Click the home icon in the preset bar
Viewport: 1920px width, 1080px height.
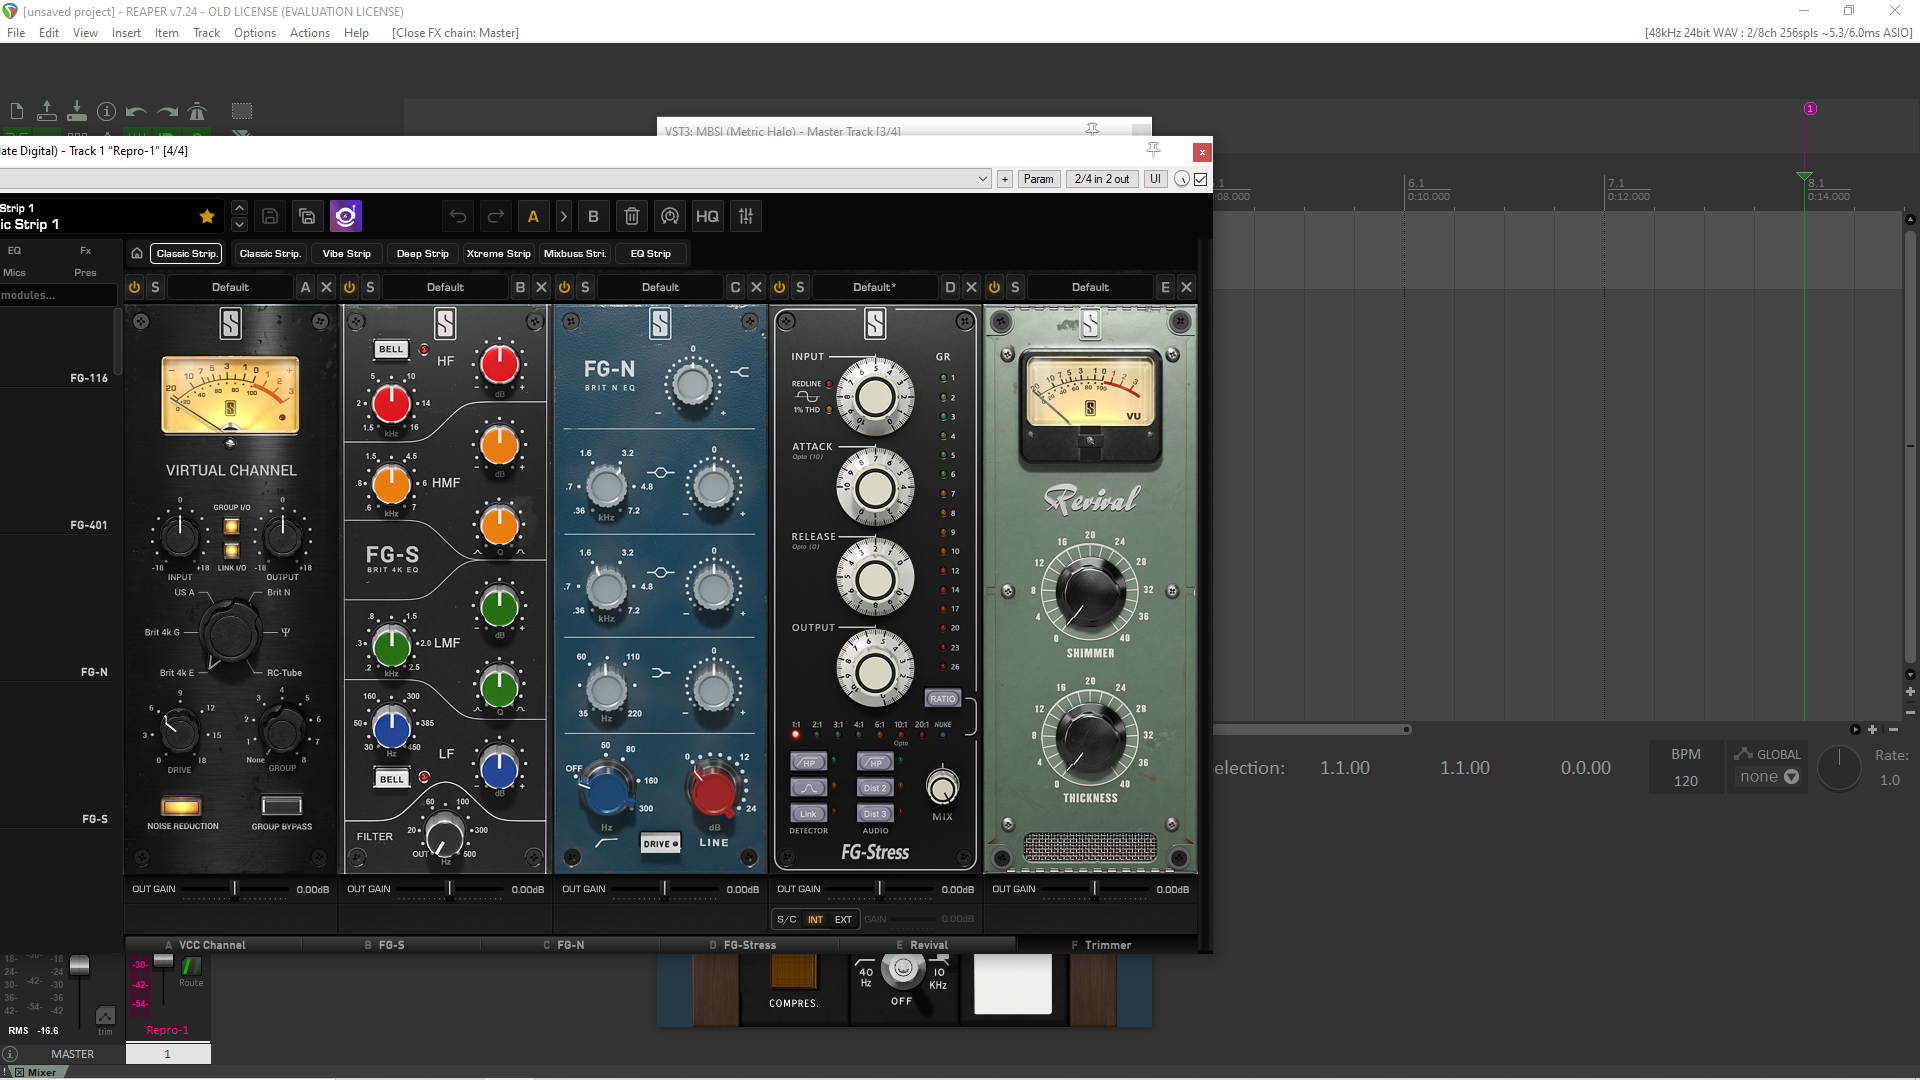tap(137, 253)
